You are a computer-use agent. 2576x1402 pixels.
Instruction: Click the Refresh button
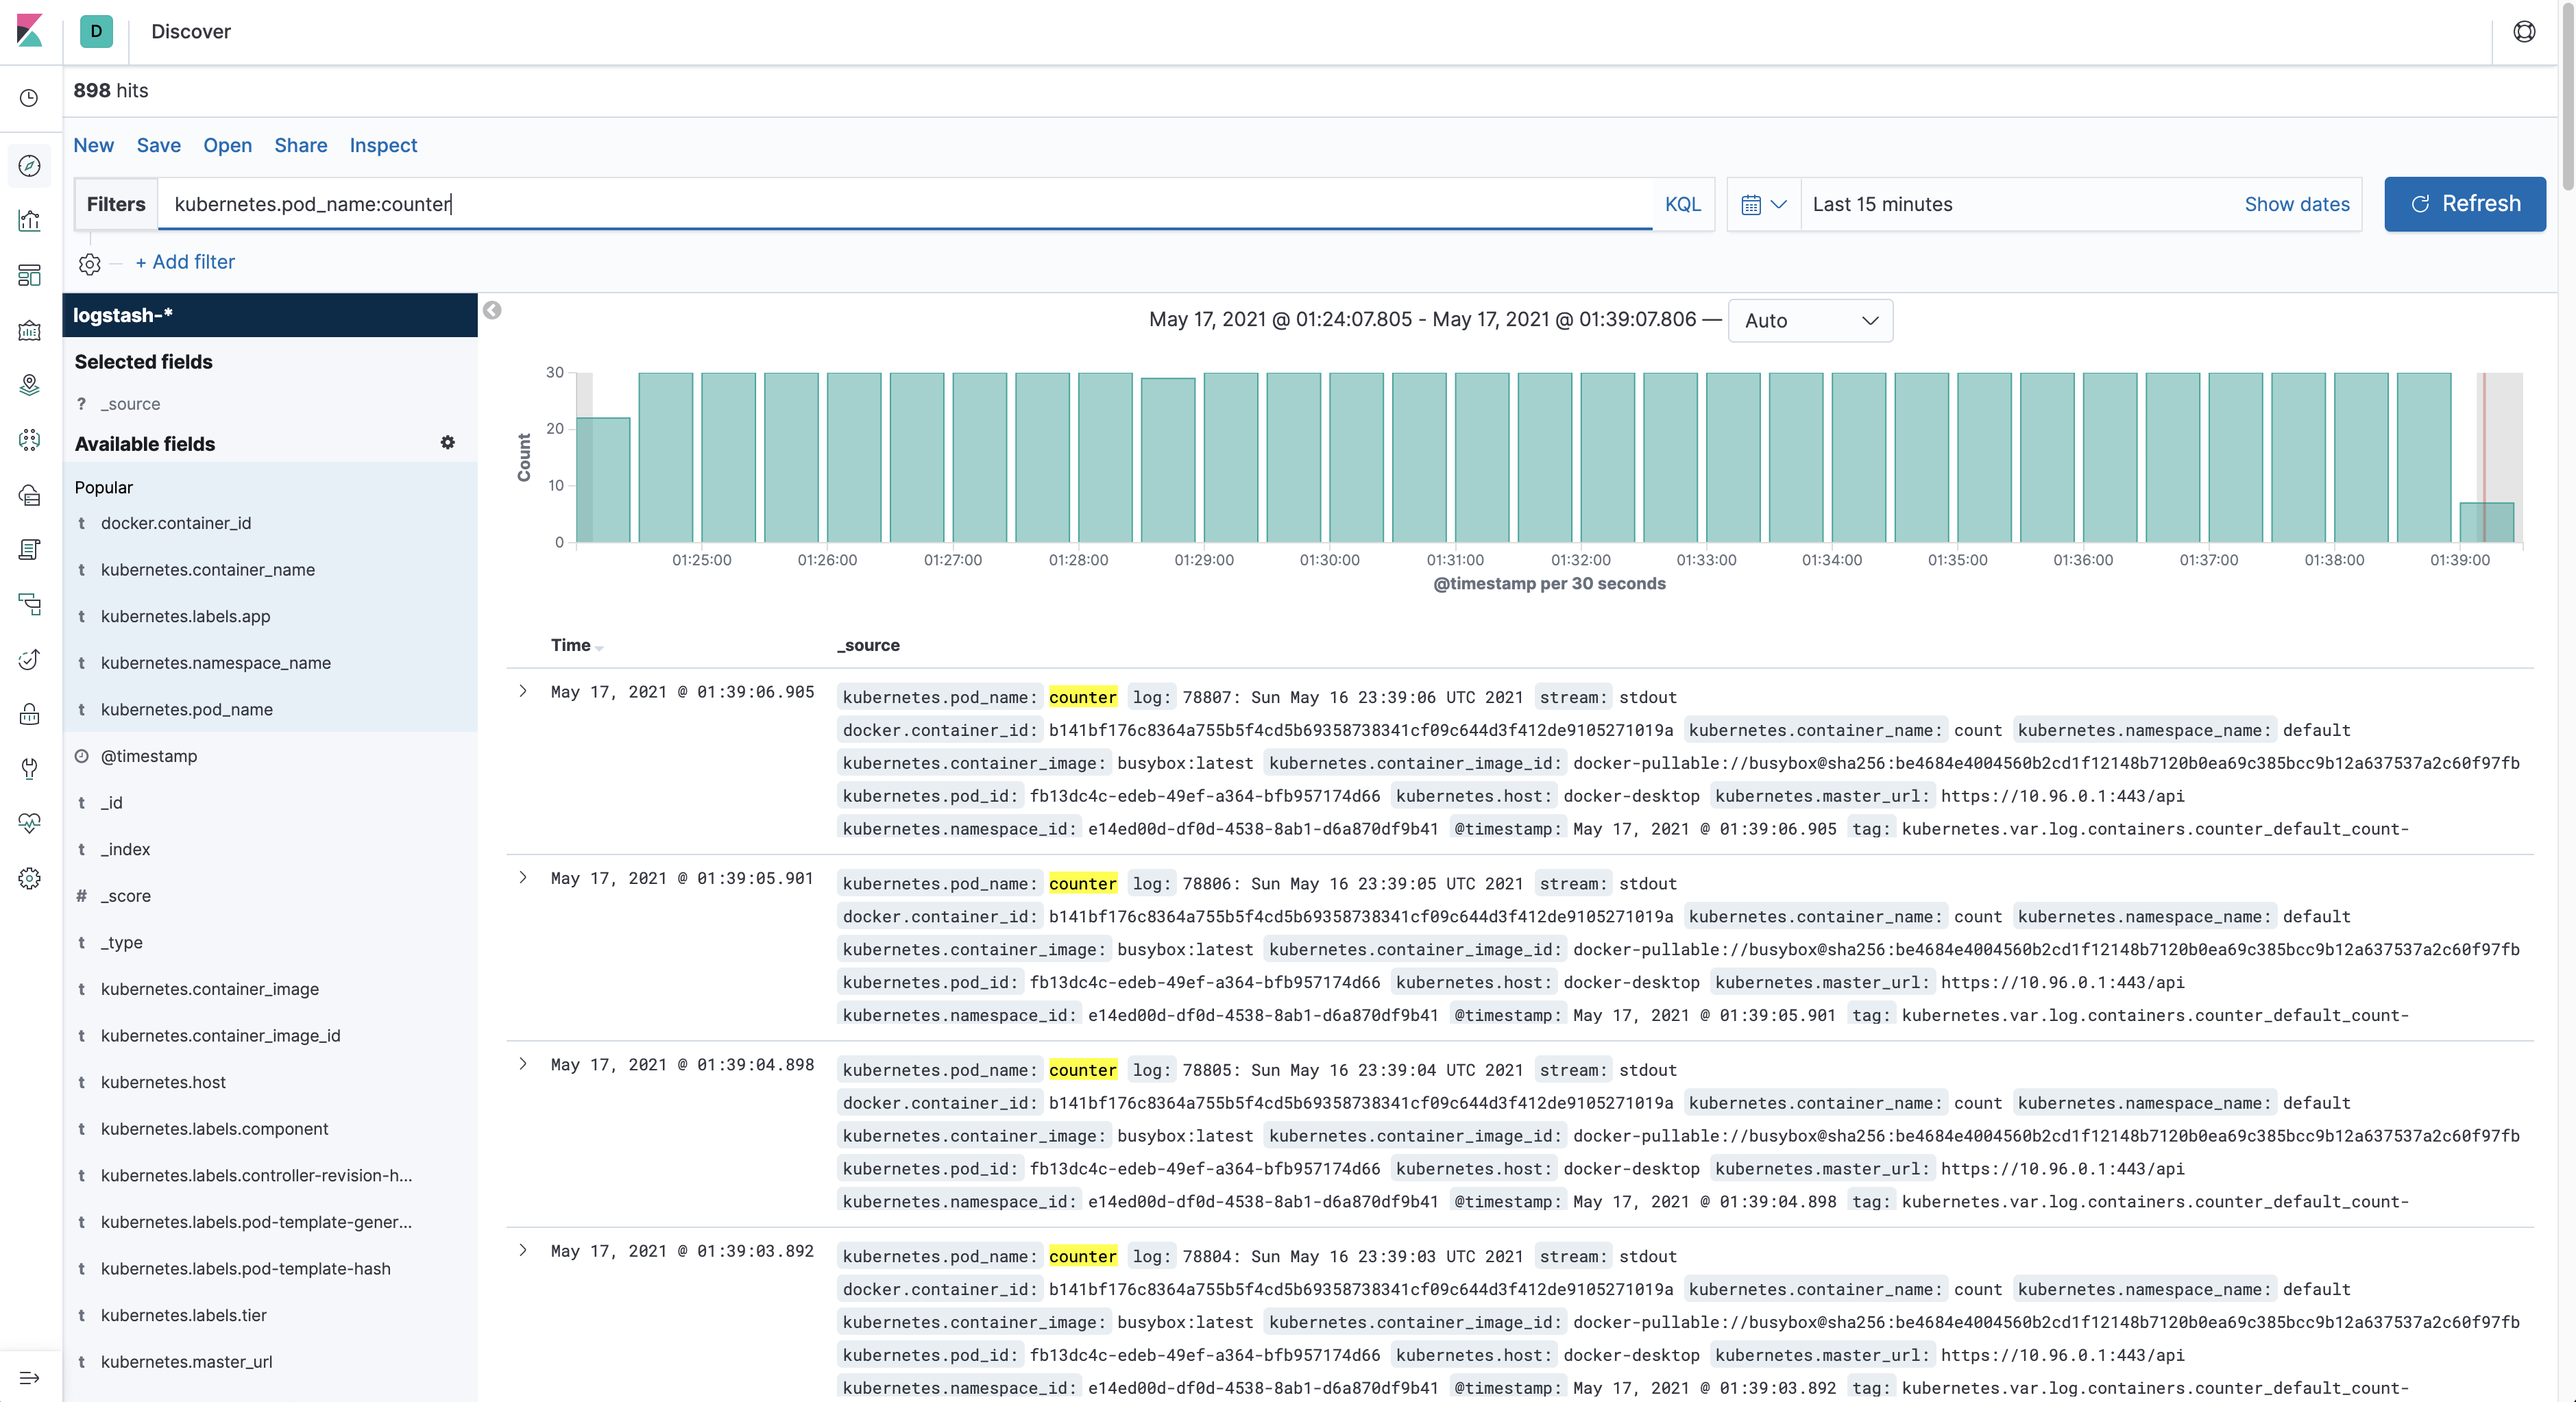pos(2464,204)
